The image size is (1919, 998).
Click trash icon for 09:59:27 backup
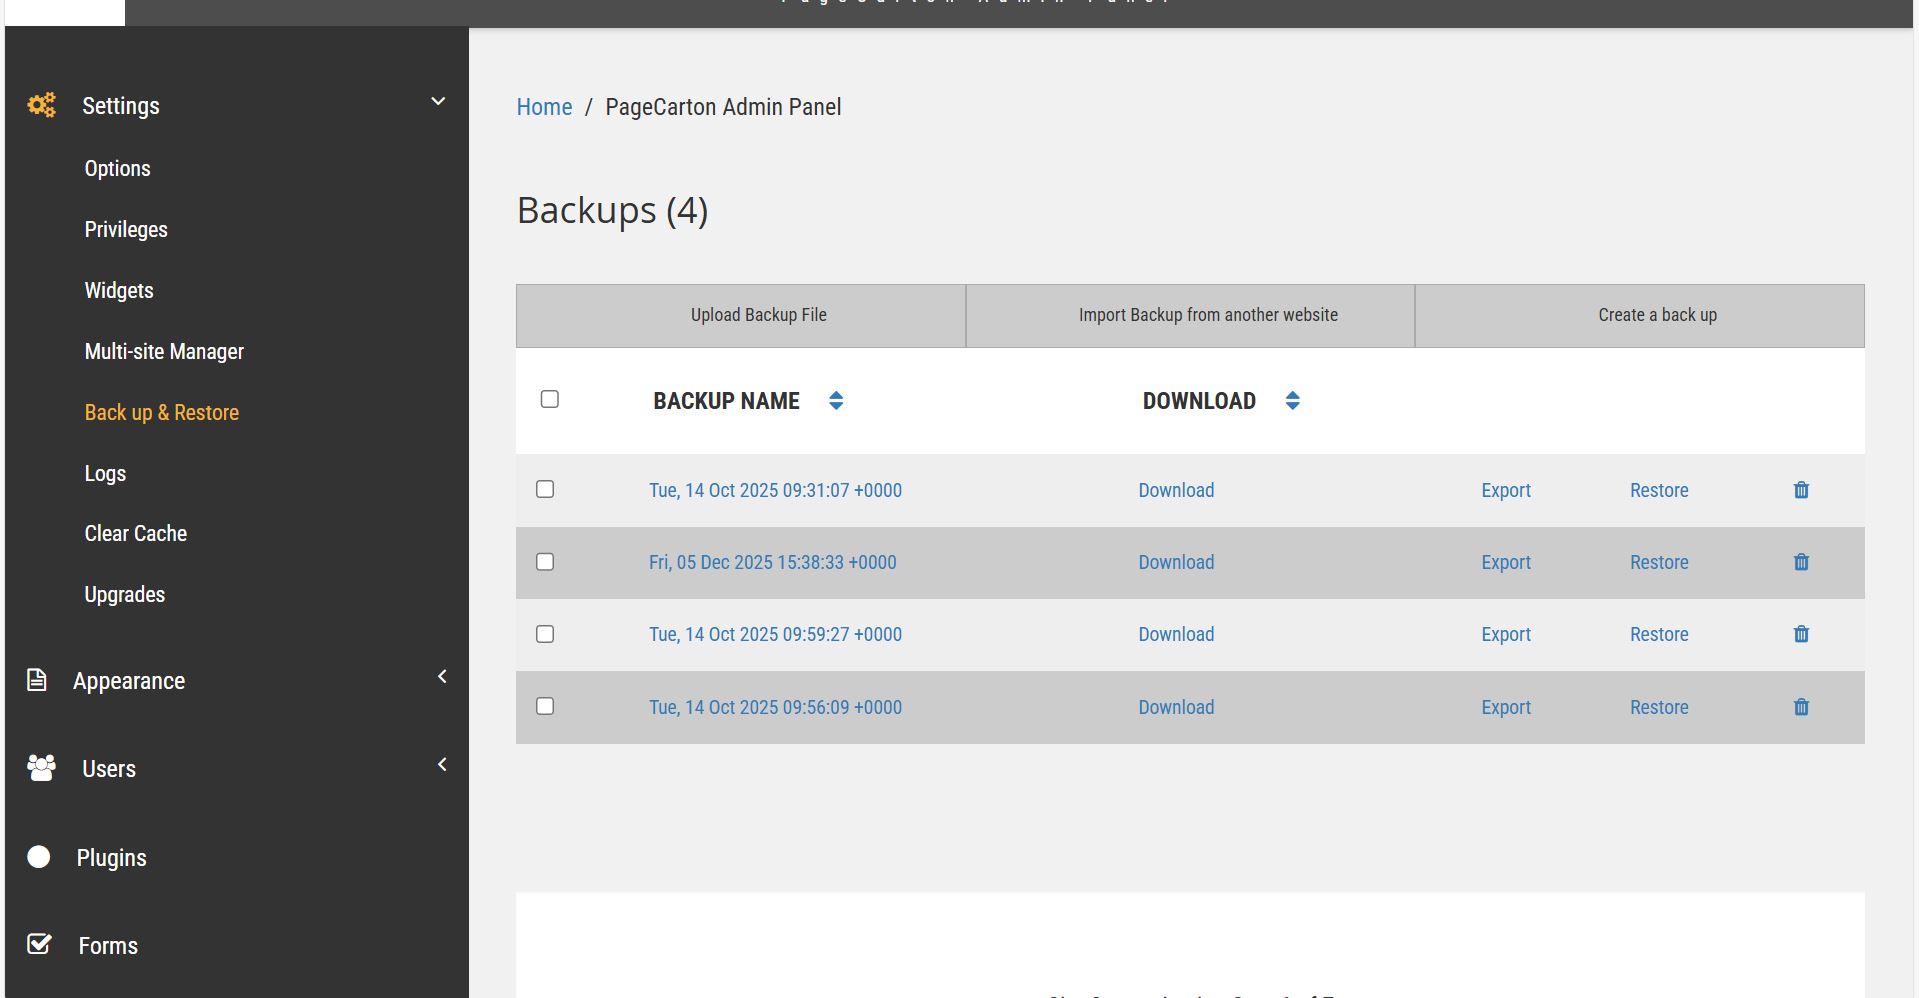[x=1801, y=634]
